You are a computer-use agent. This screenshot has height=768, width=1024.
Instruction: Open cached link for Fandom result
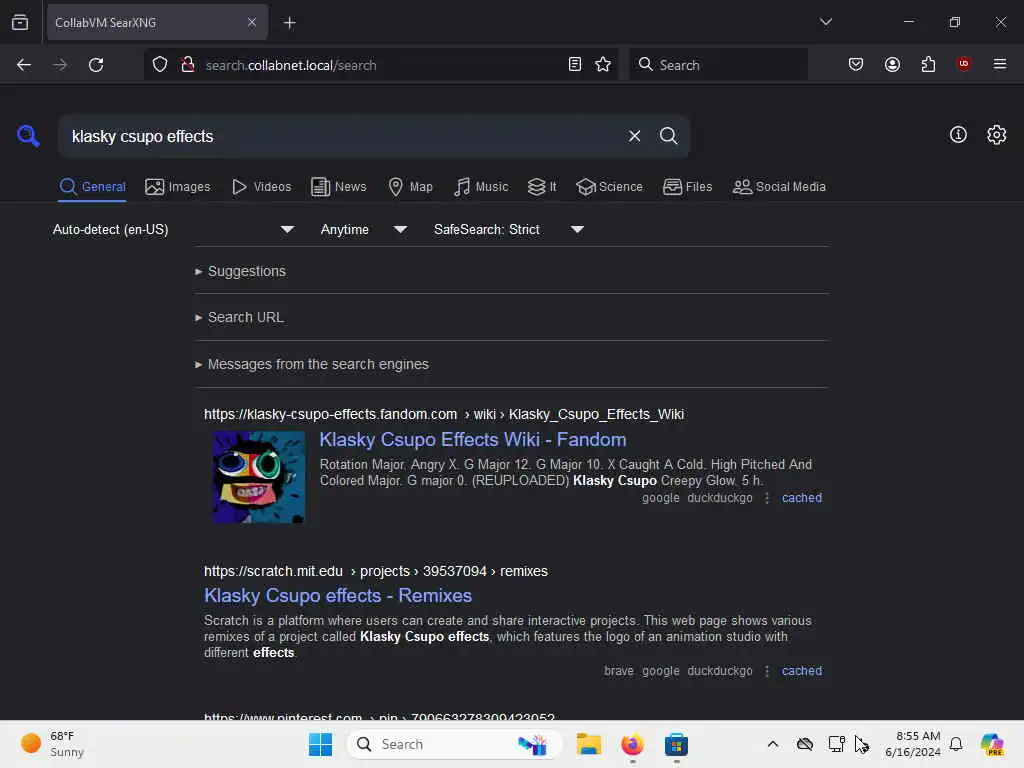pyautogui.click(x=801, y=498)
